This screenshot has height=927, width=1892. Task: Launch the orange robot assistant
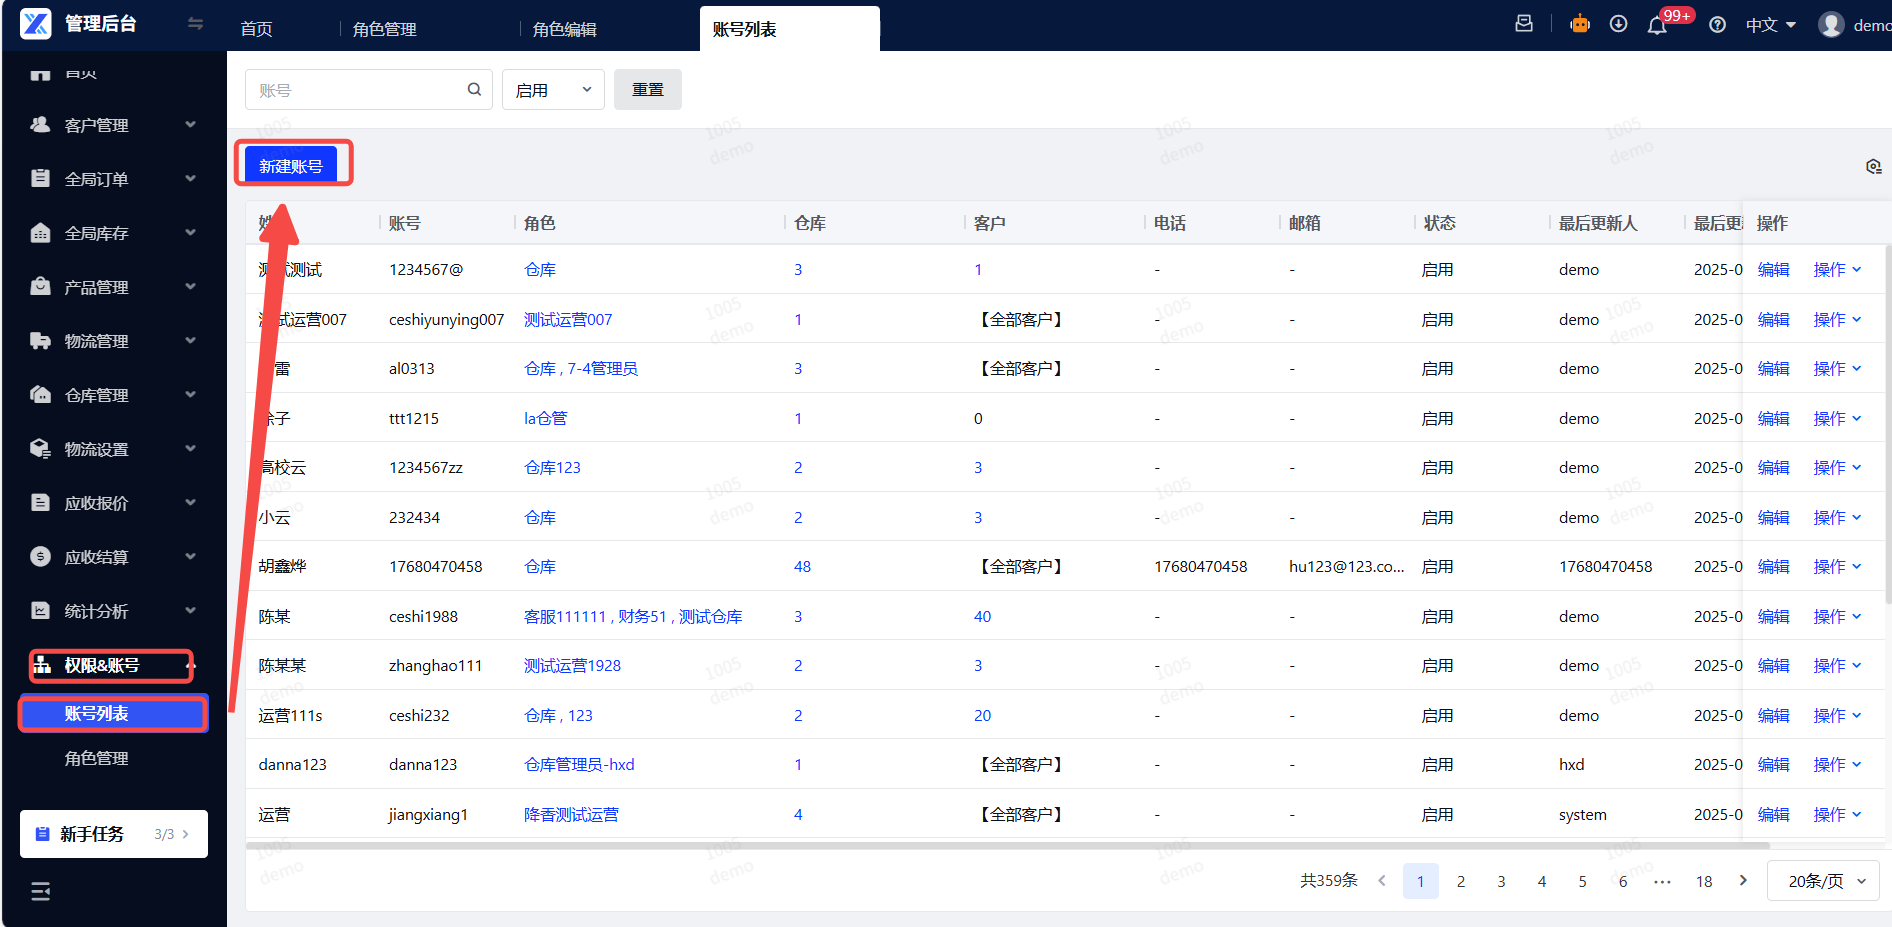(x=1580, y=24)
